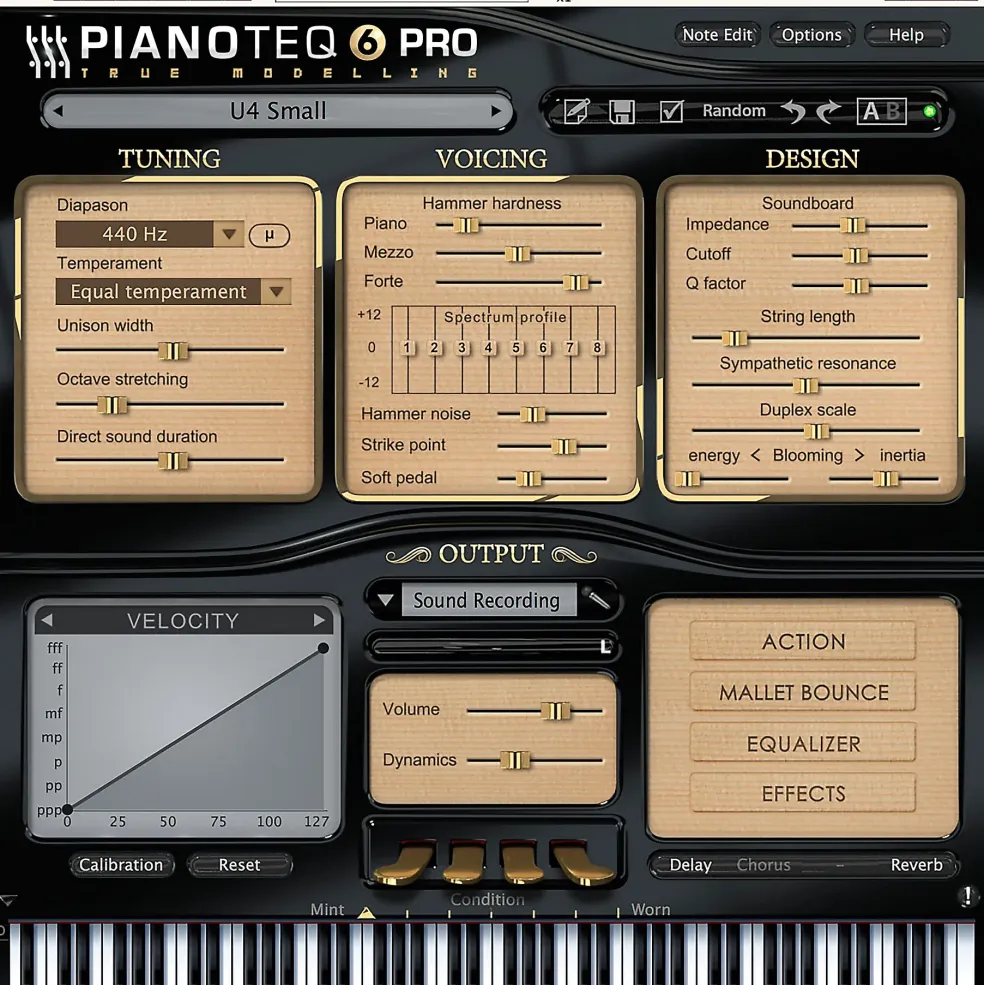Viewport: 984px width, 985px height.
Task: Click the edit preset pencil icon
Action: [577, 111]
